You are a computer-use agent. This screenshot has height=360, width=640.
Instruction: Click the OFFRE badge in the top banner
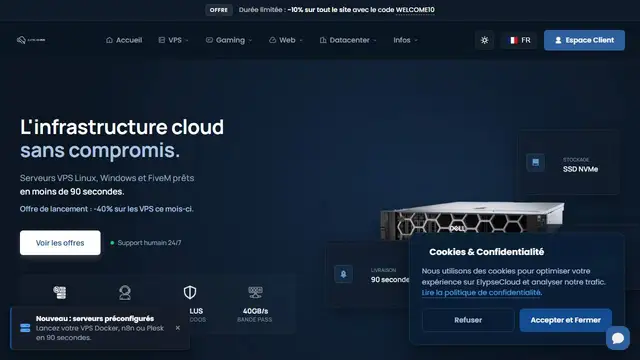219,10
